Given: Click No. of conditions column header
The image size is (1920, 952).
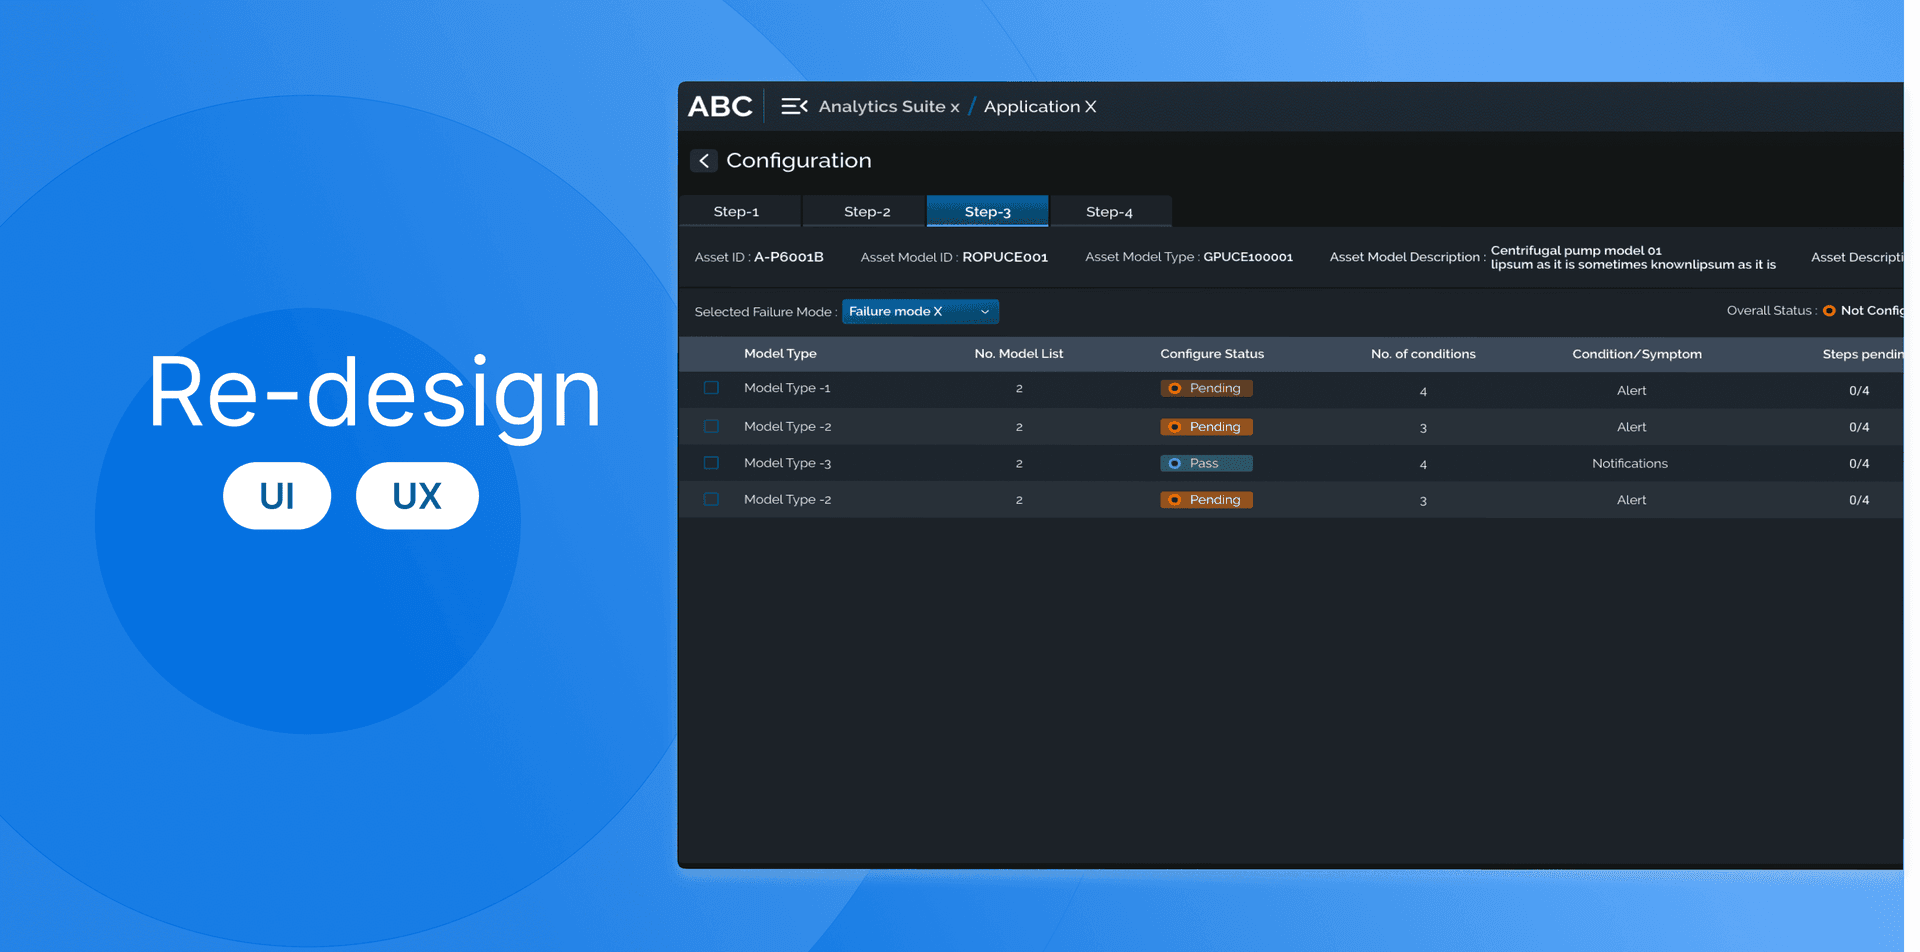Looking at the screenshot, I should pos(1423,353).
